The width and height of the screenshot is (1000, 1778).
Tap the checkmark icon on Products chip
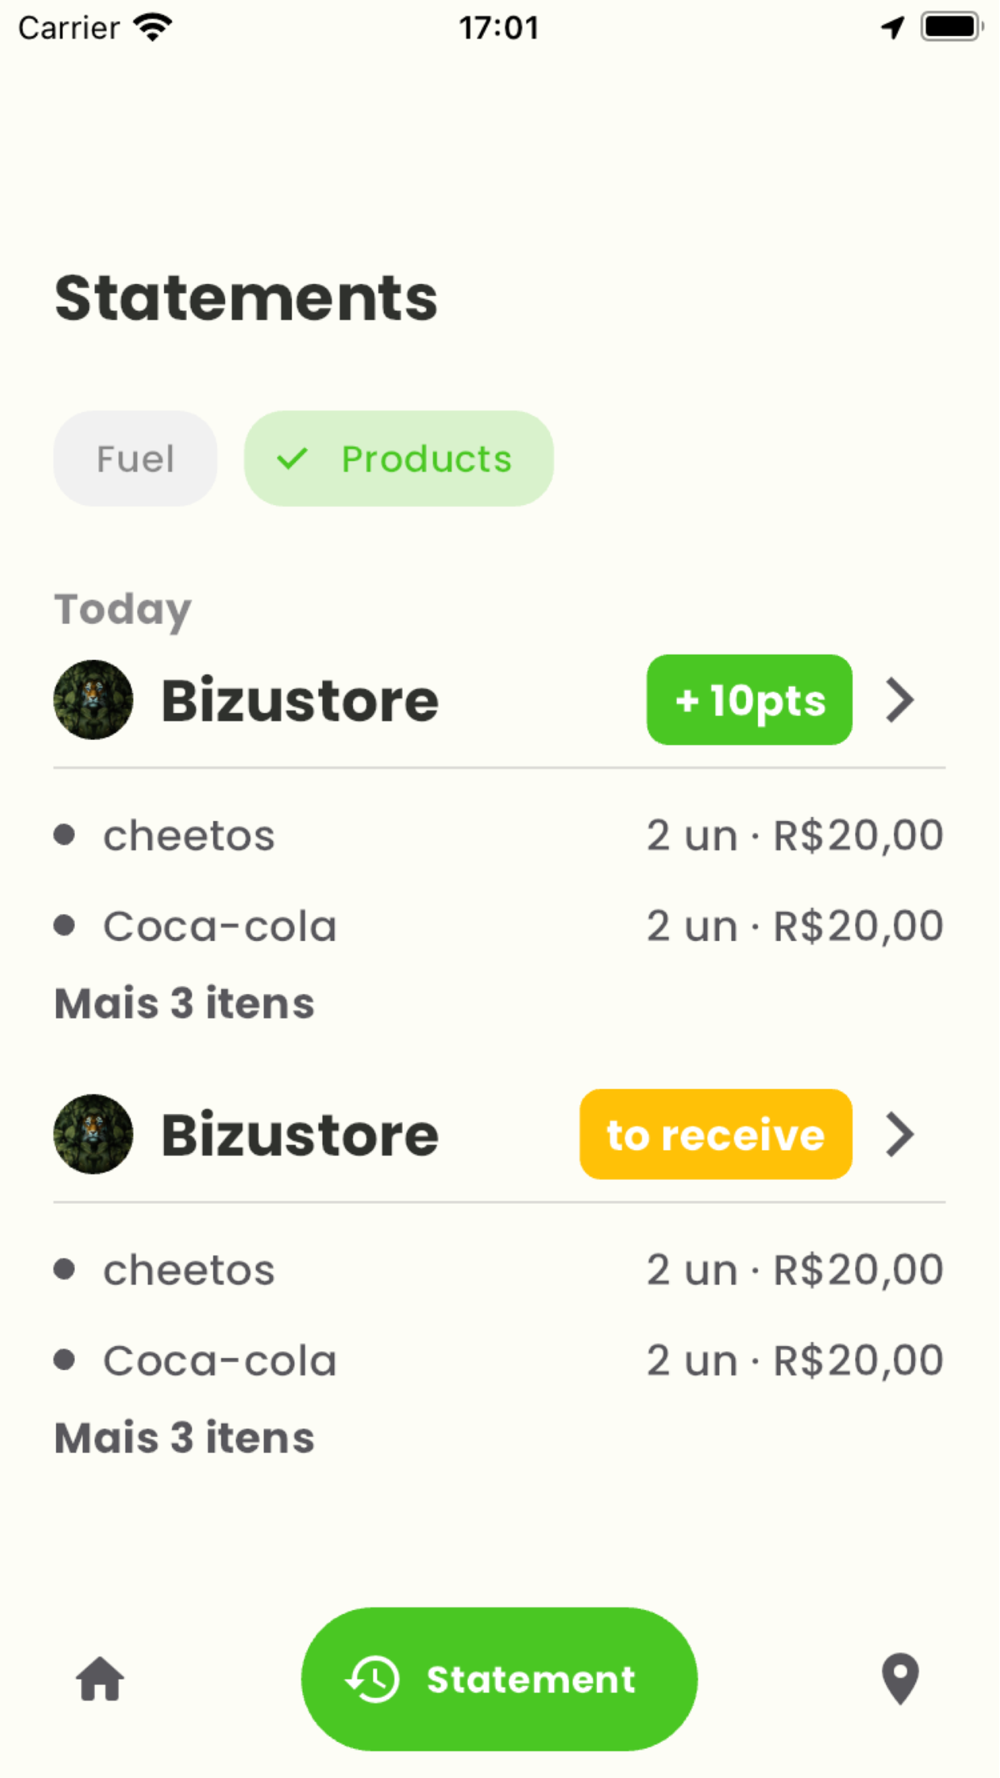coord(292,459)
